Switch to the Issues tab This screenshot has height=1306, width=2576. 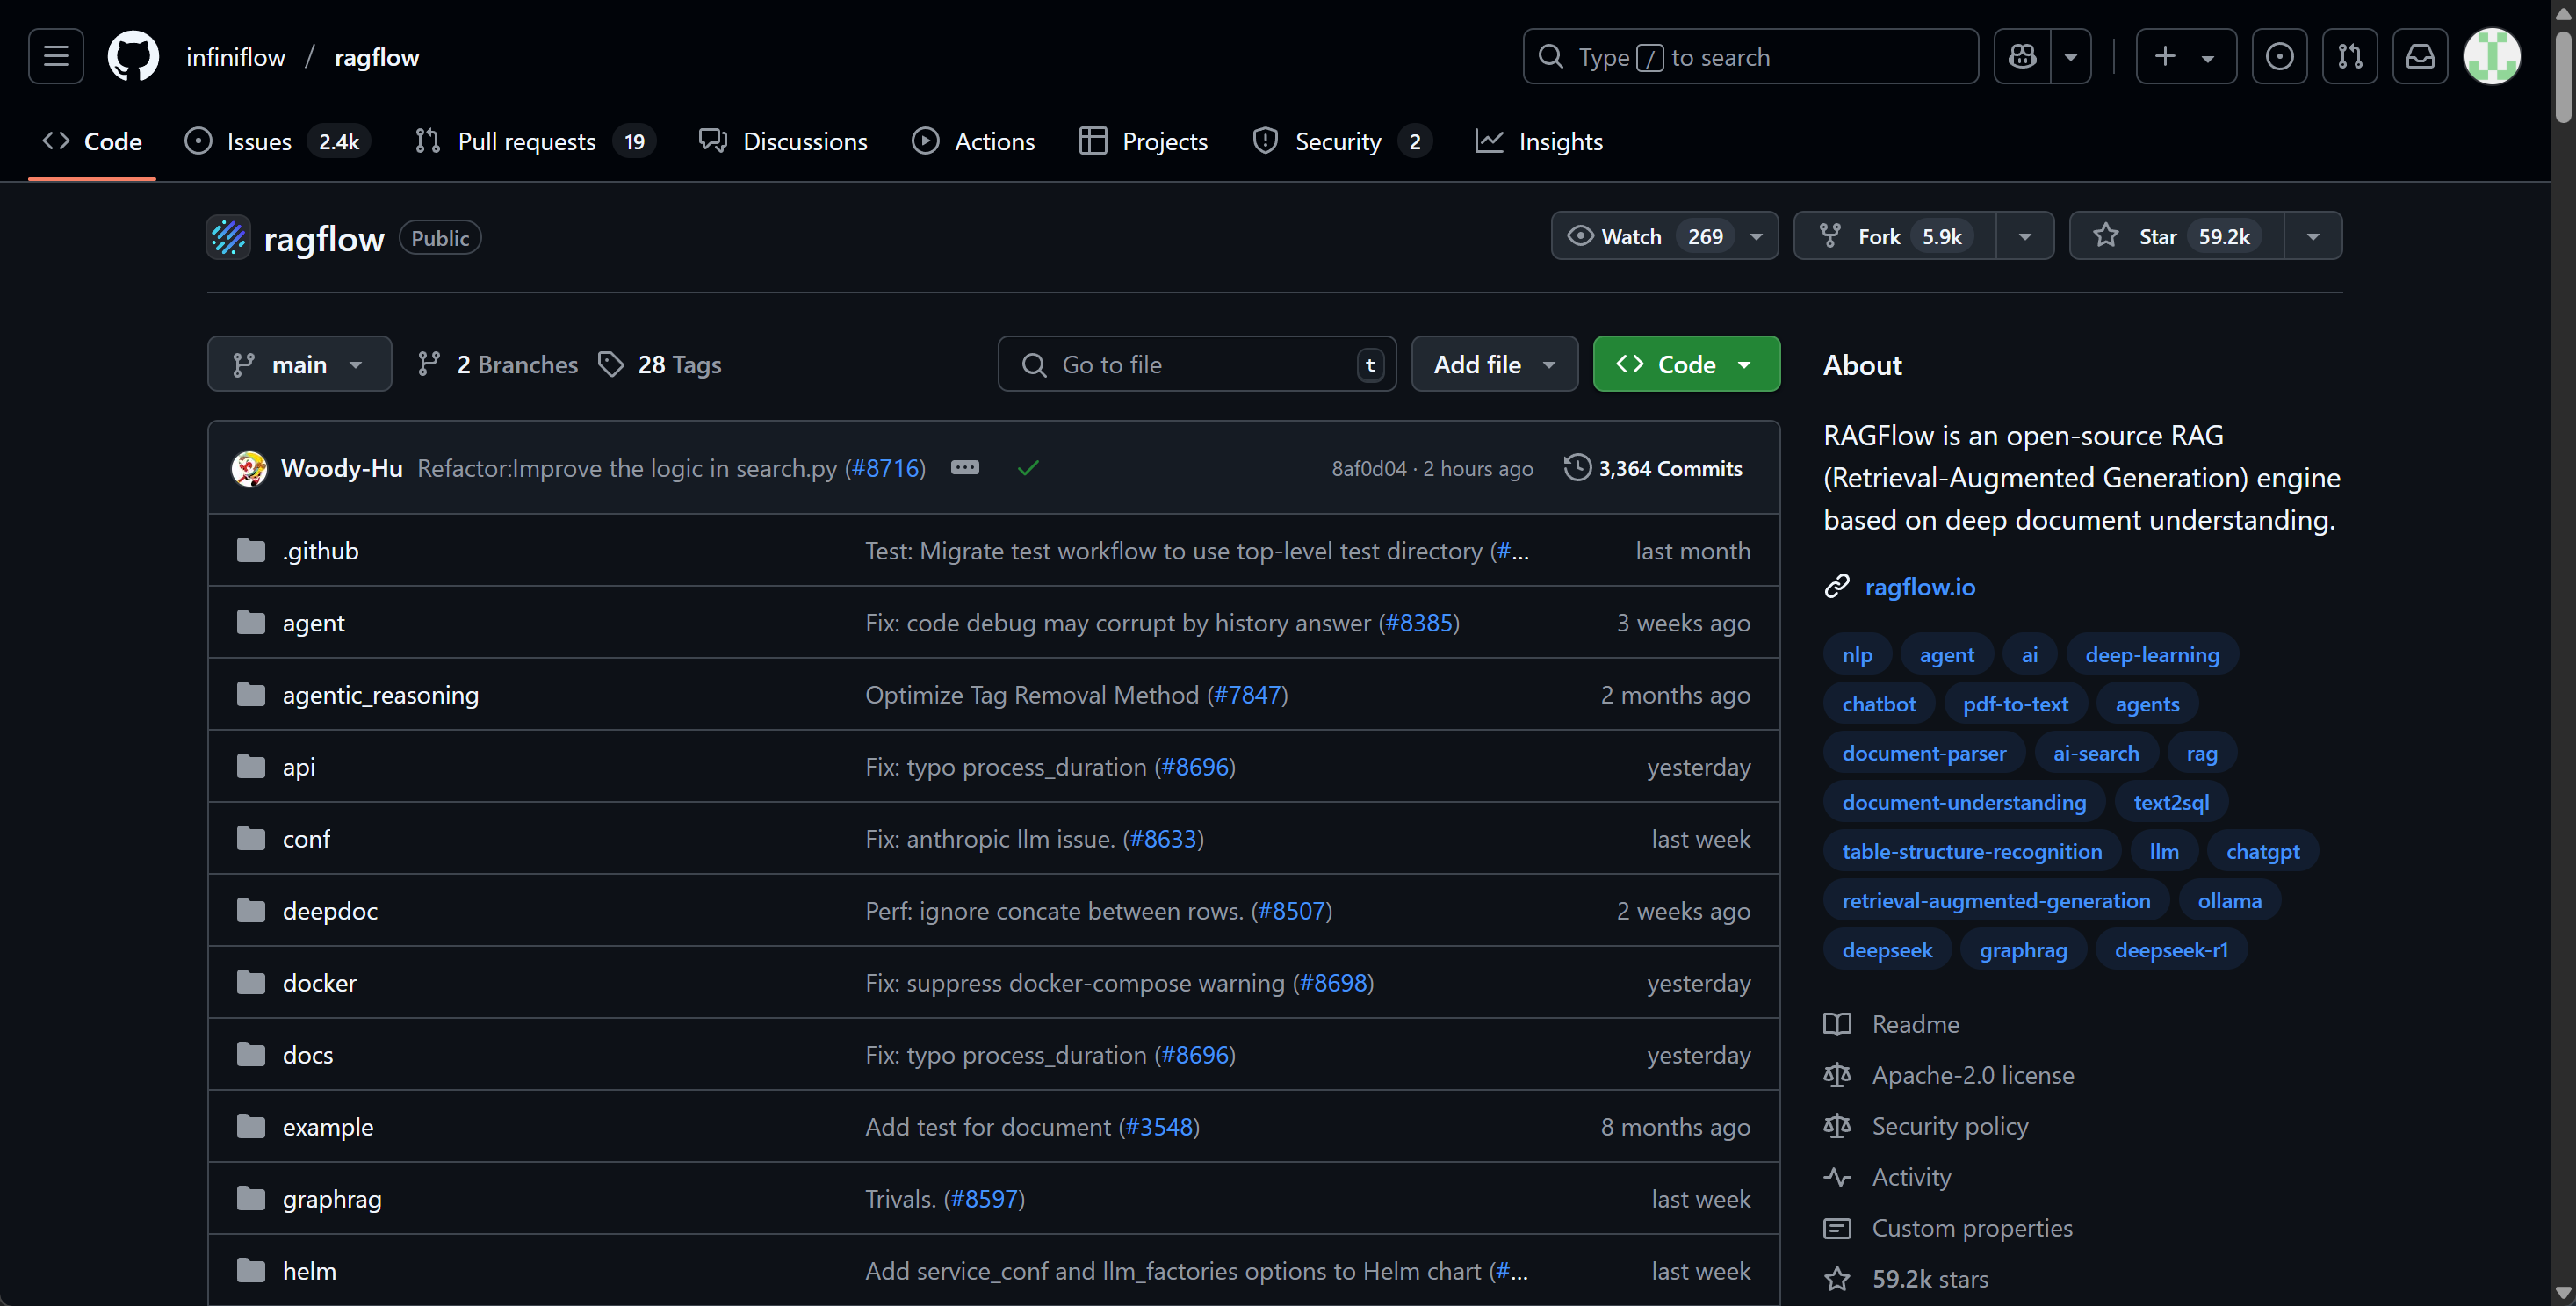click(x=277, y=142)
